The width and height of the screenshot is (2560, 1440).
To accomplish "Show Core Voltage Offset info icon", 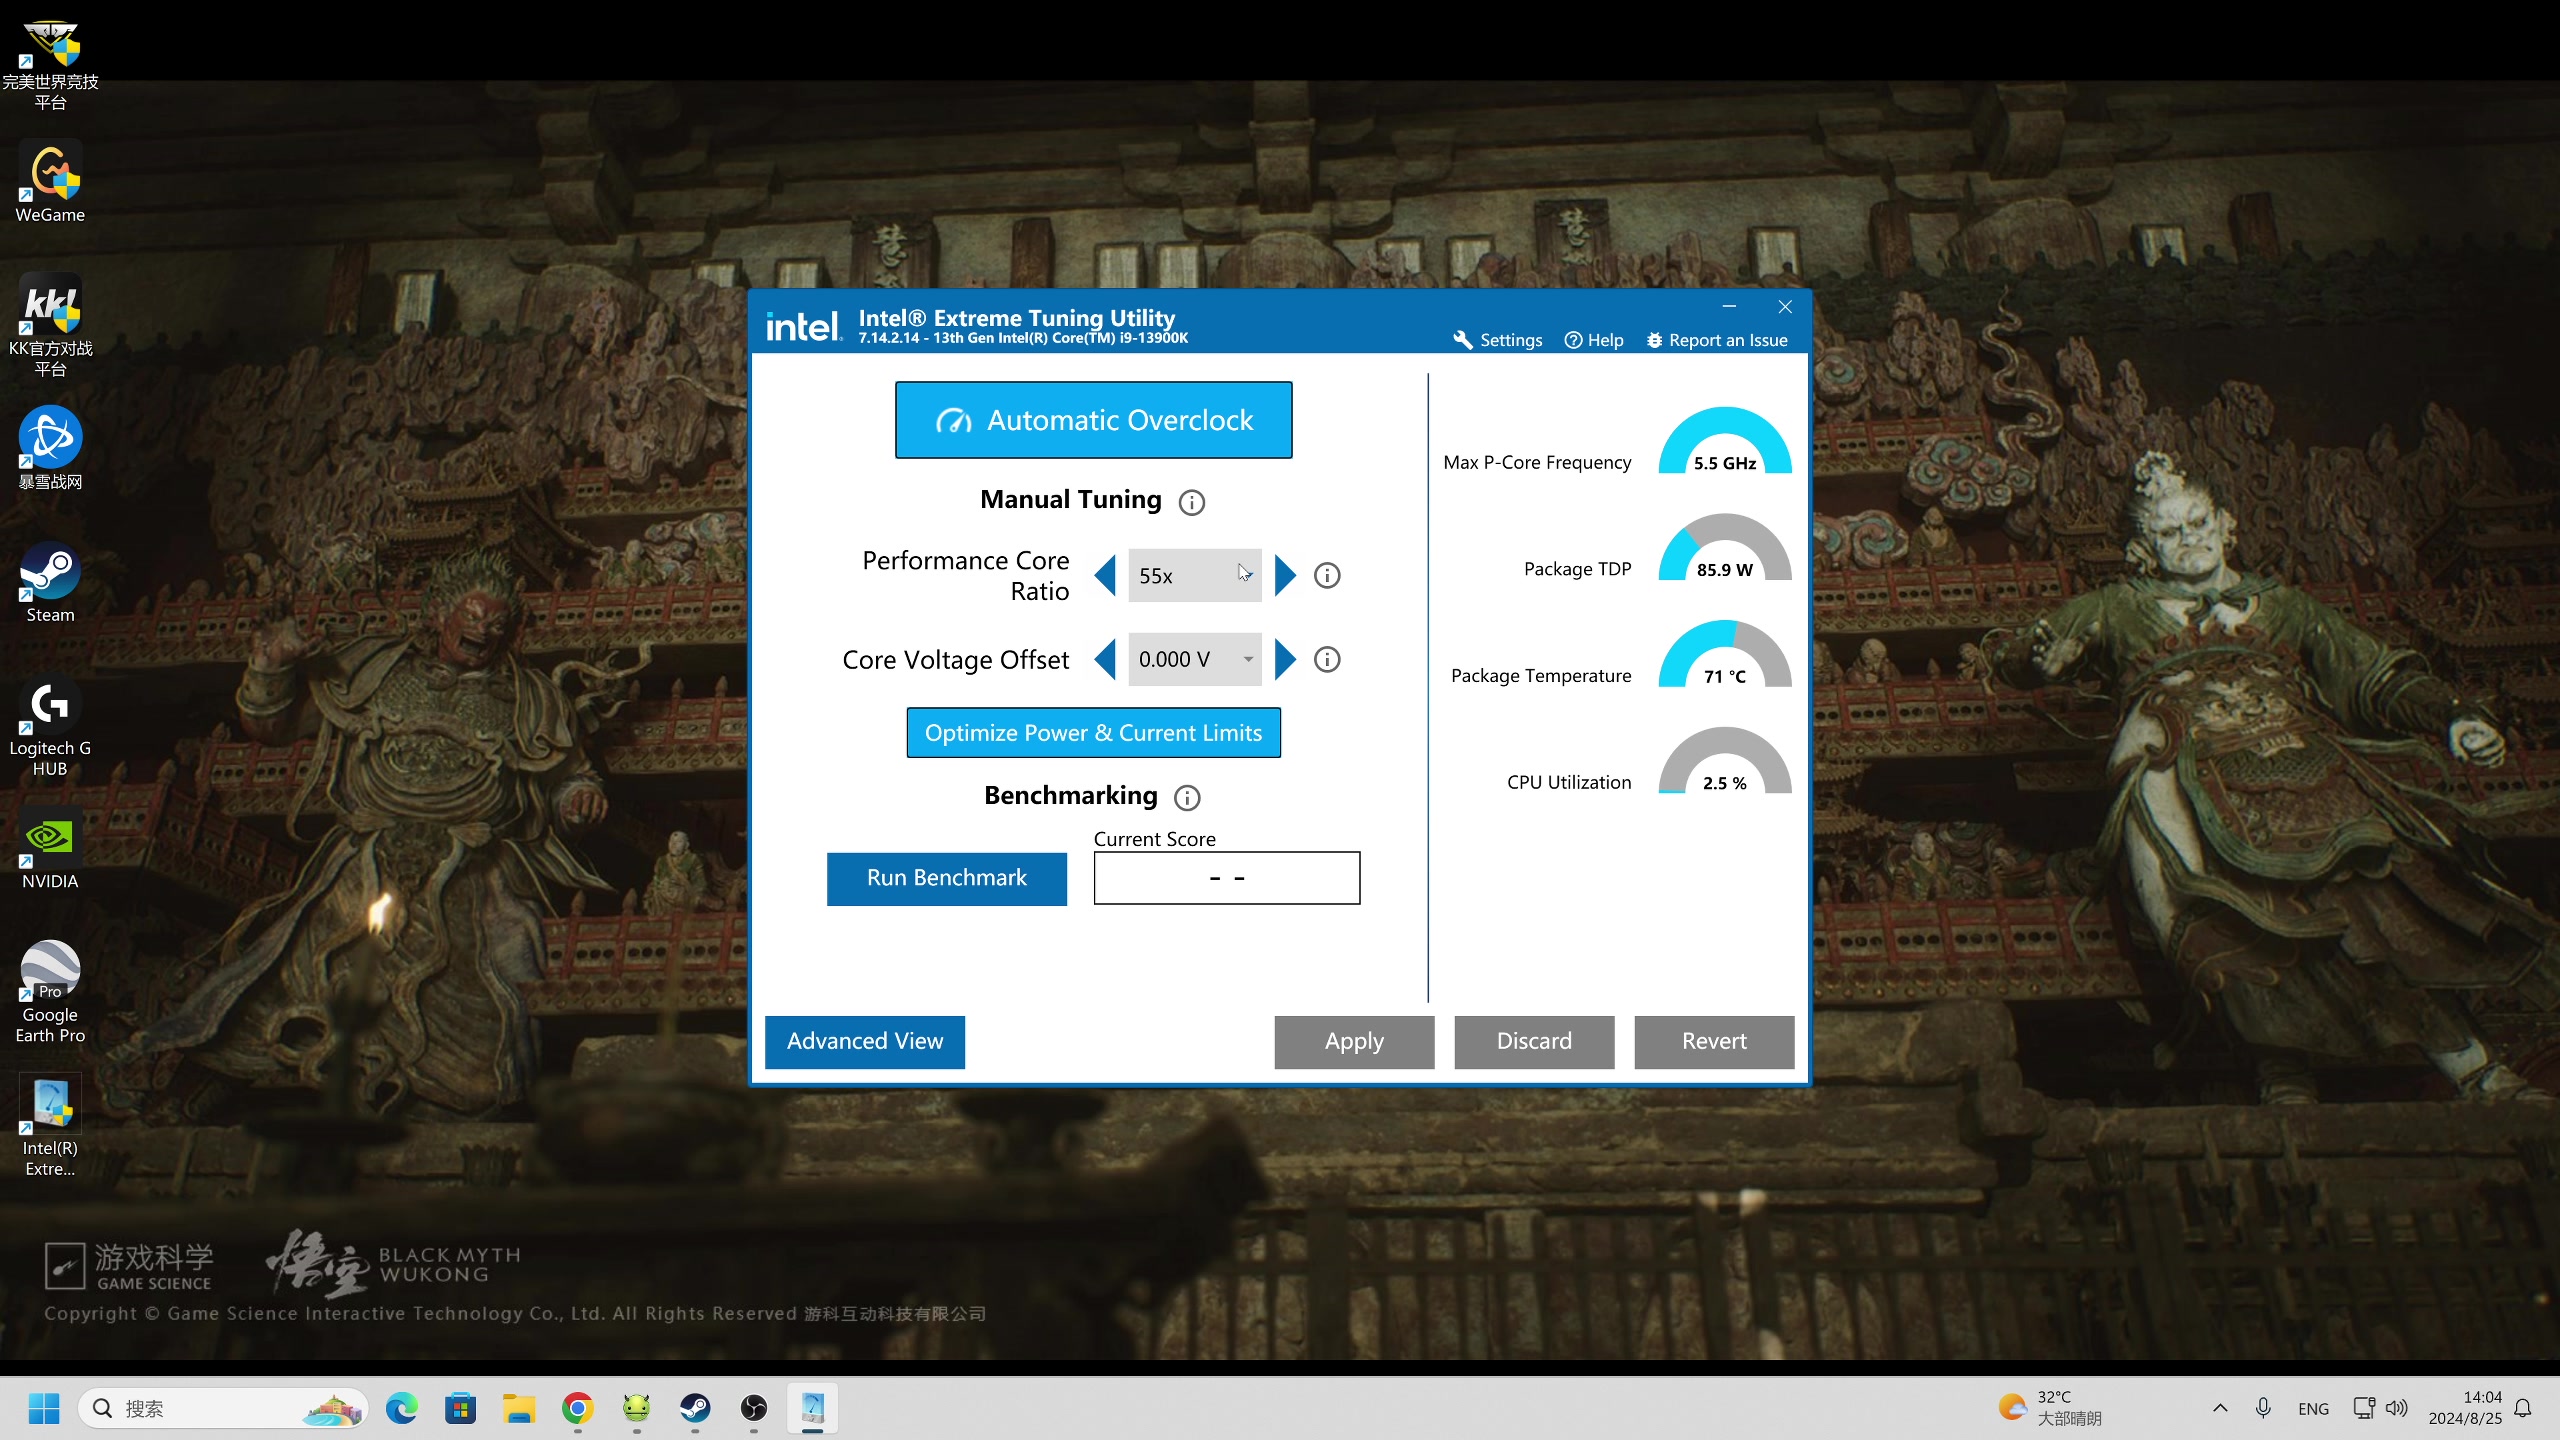I will click(1327, 659).
